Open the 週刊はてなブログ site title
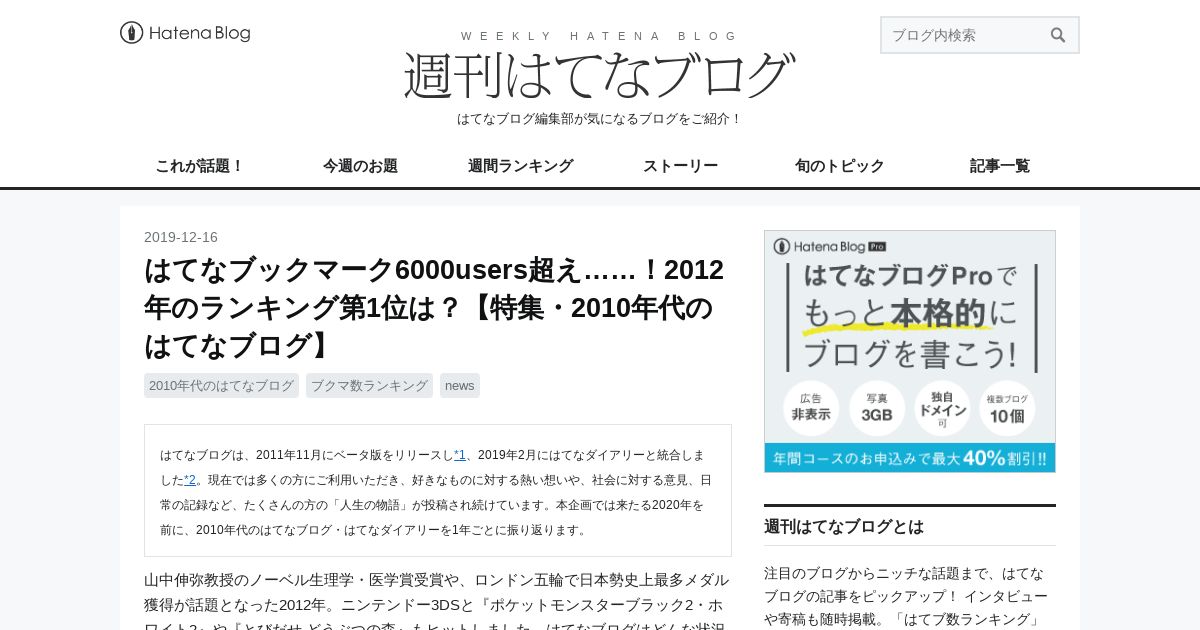1200x630 pixels. 599,75
